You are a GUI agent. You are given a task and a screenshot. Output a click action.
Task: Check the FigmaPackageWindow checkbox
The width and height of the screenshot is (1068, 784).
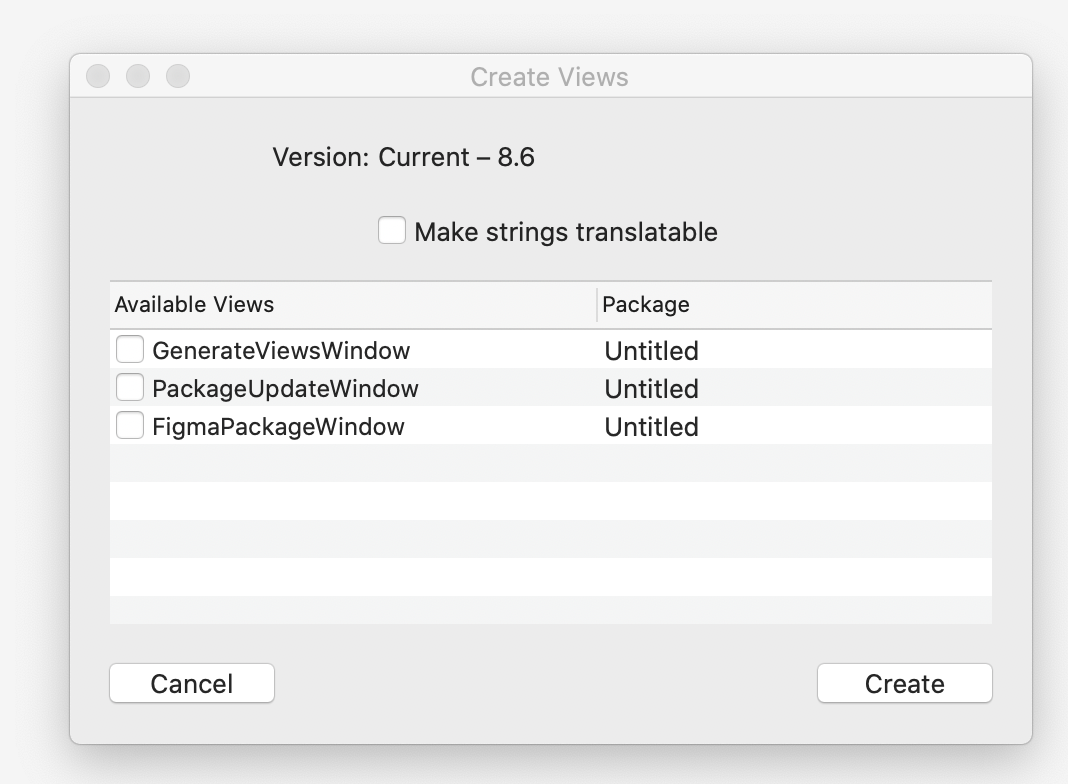click(129, 426)
